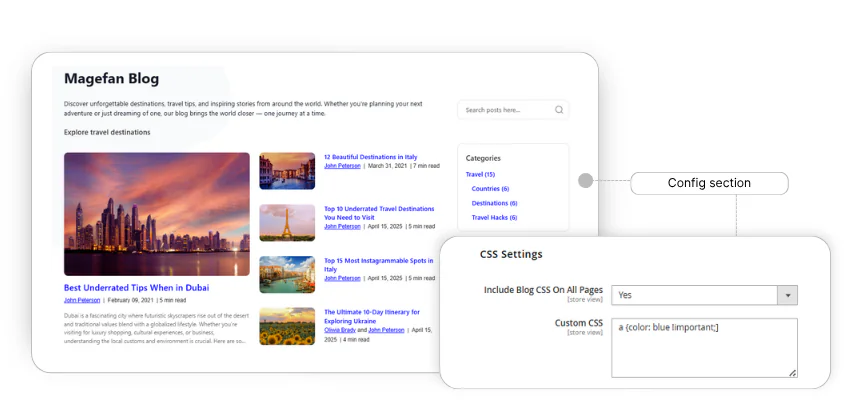The image size is (850, 420).
Task: Open author Olivia Brady link
Action: pos(340,330)
